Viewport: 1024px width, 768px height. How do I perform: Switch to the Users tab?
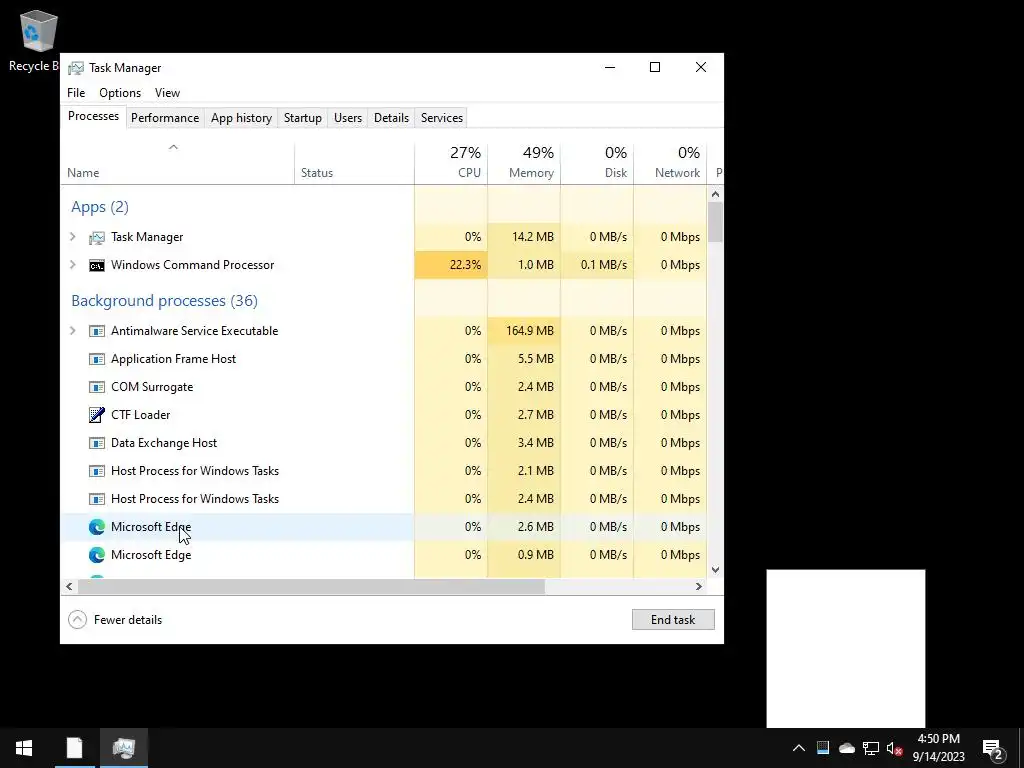pos(347,118)
